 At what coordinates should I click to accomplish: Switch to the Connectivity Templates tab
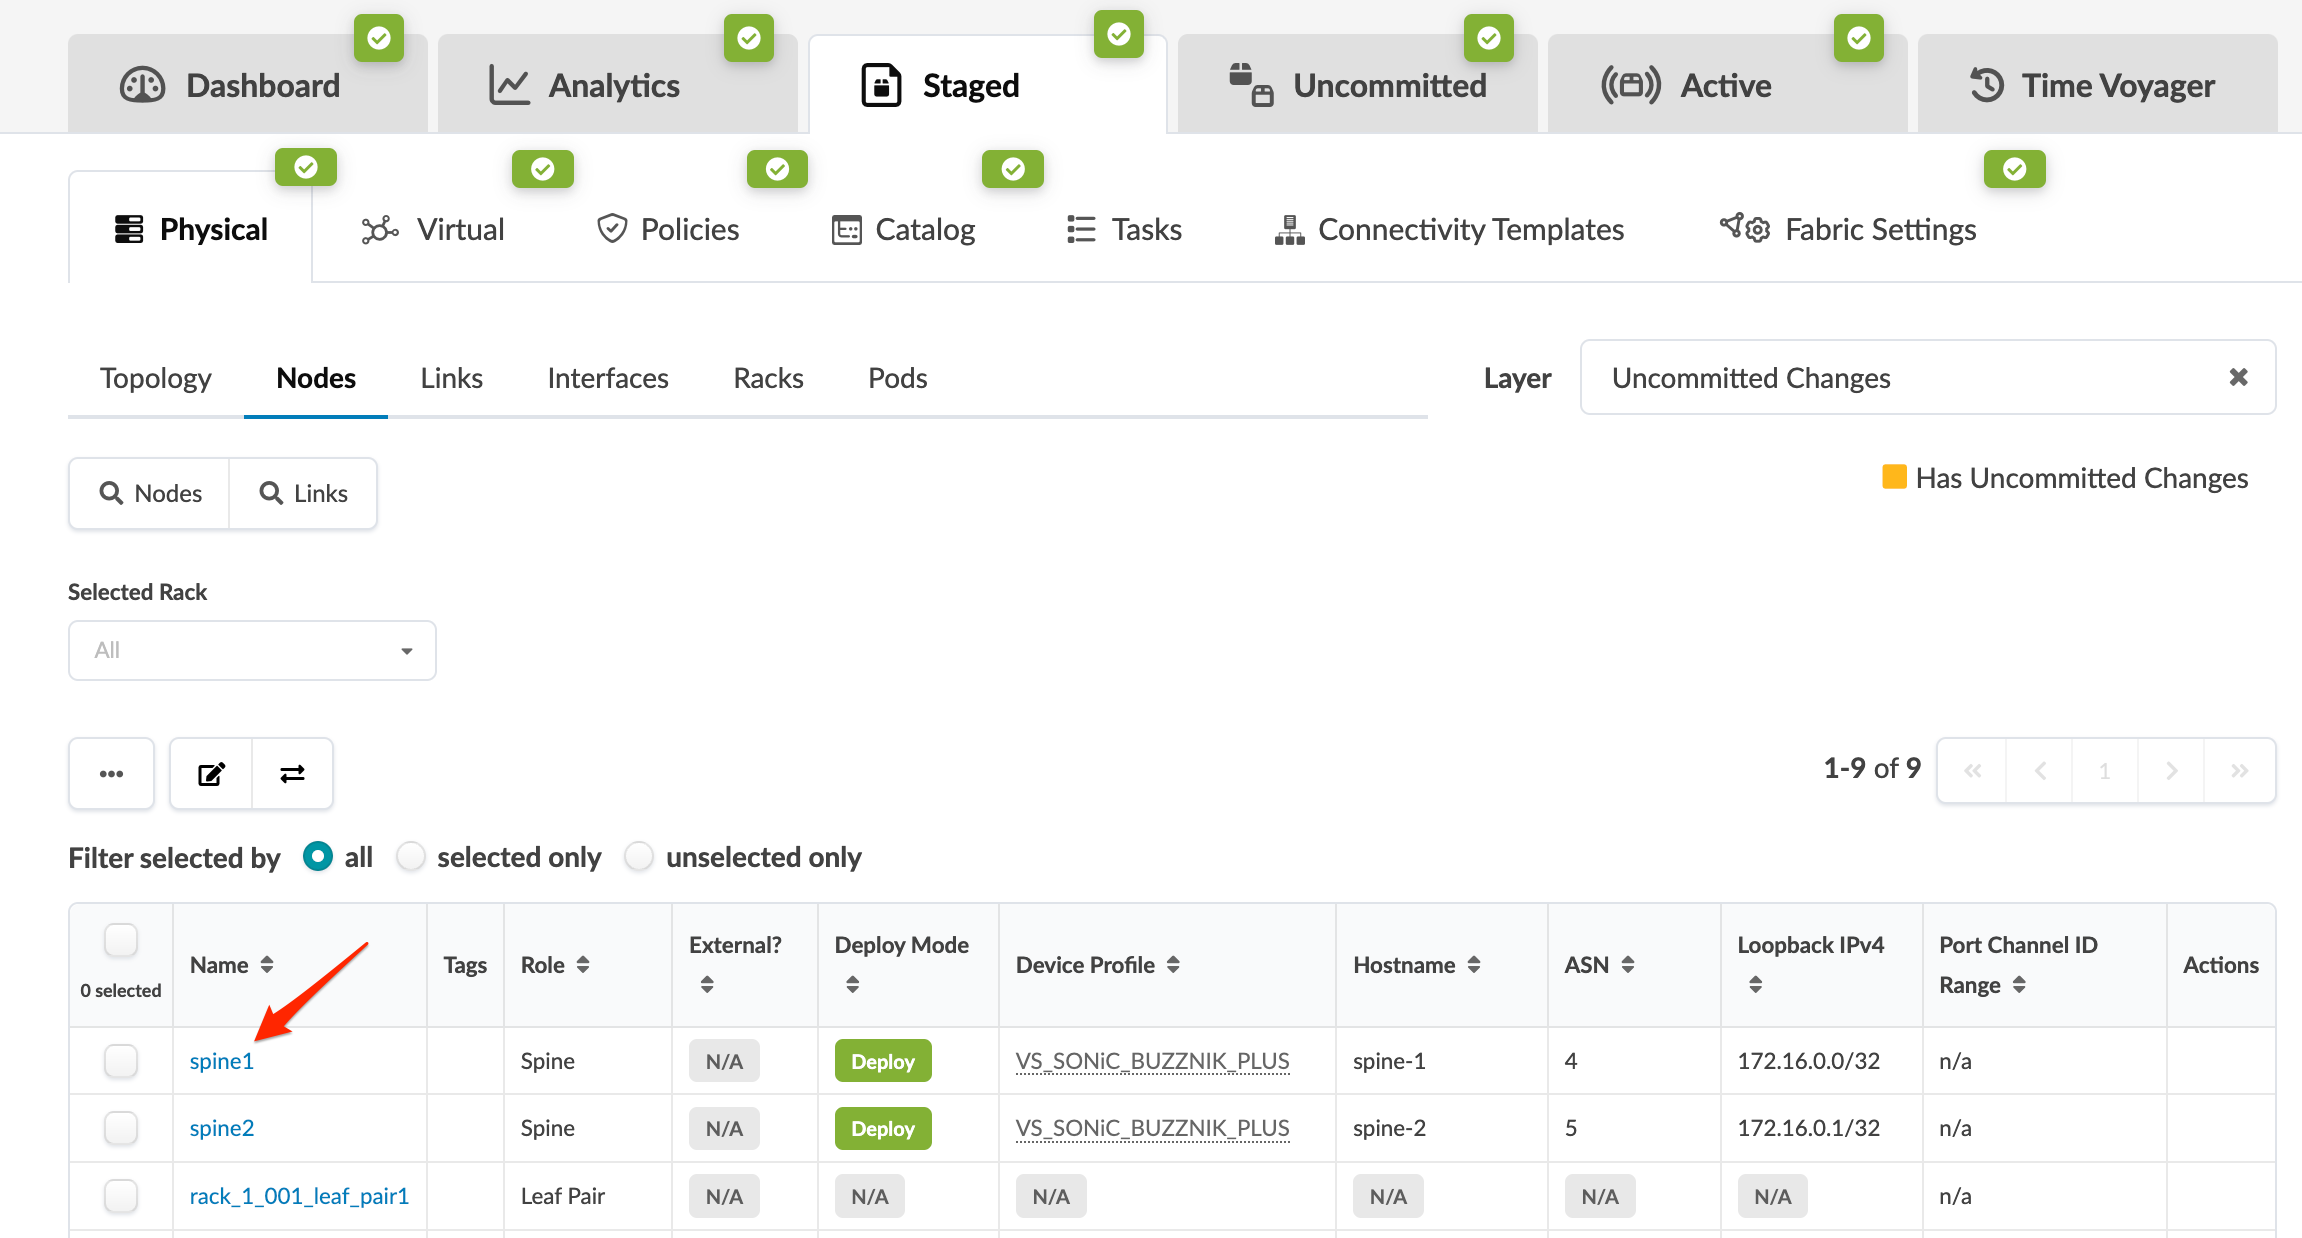tap(1449, 229)
